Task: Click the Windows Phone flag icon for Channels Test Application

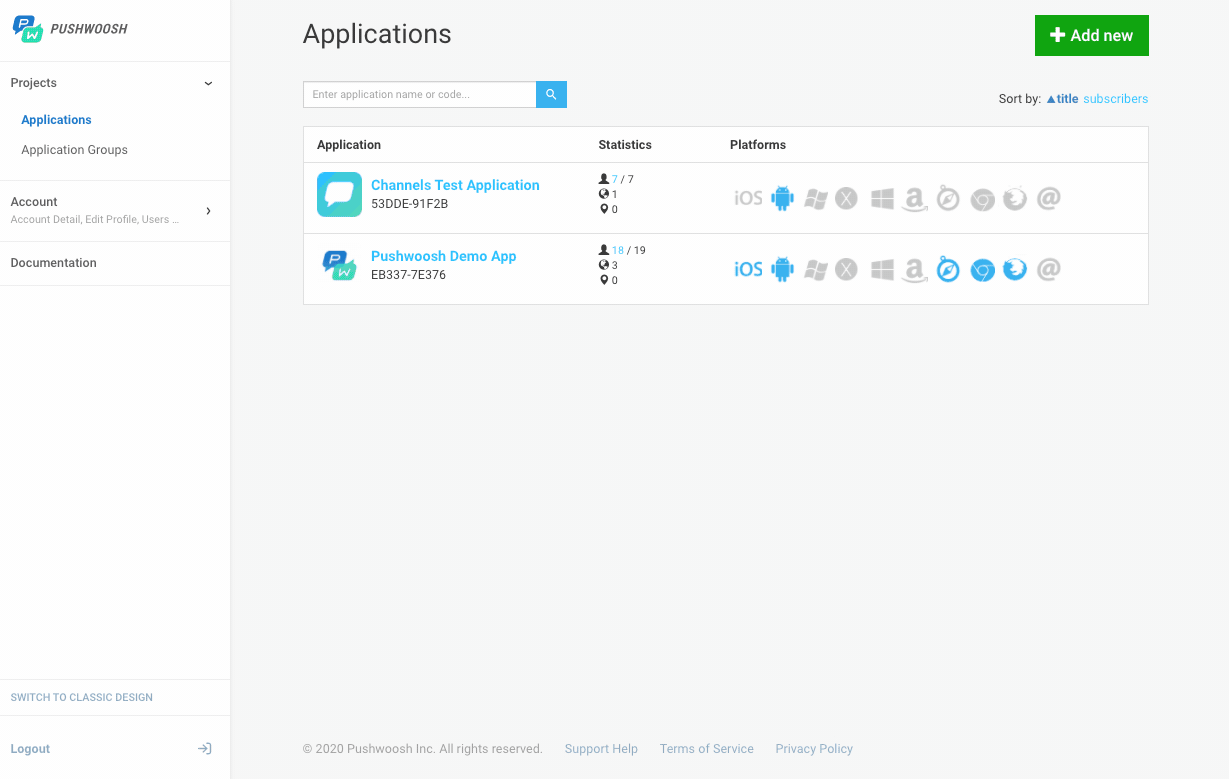Action: coord(816,199)
